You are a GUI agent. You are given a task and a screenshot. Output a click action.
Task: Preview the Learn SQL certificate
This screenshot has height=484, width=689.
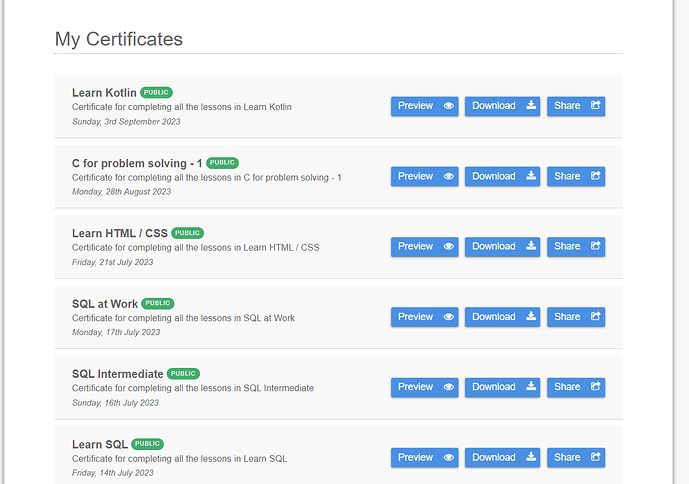tap(424, 458)
